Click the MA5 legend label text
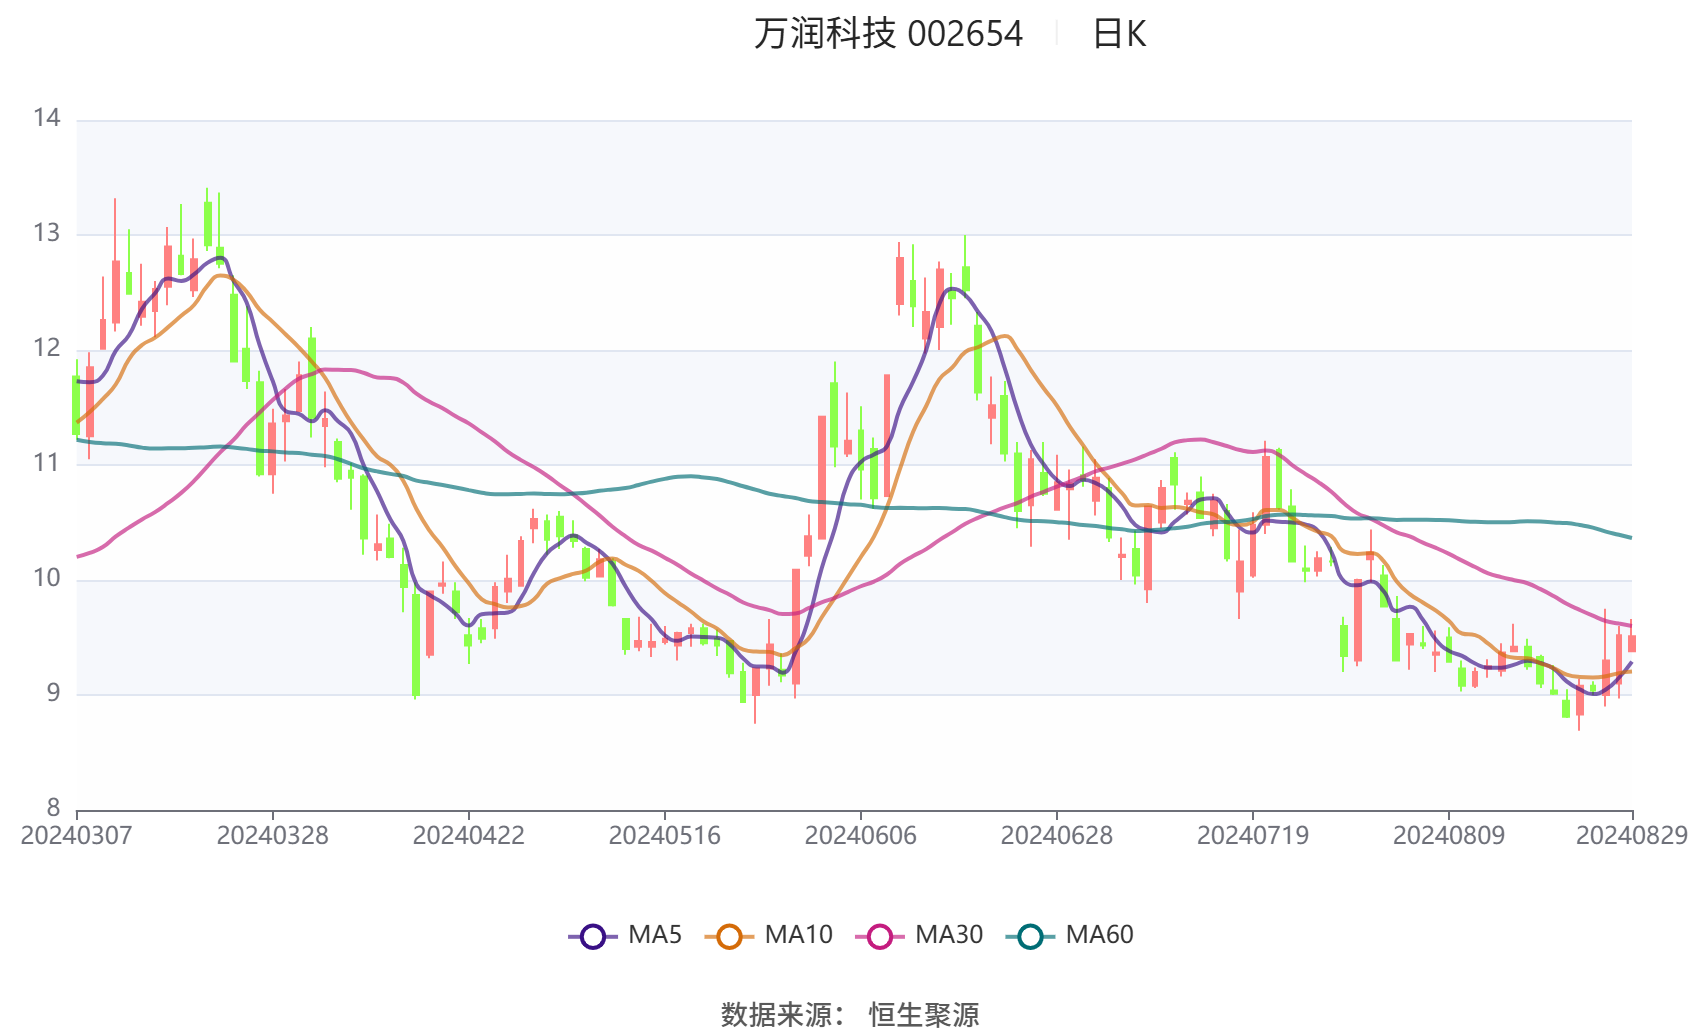 pyautogui.click(x=655, y=935)
